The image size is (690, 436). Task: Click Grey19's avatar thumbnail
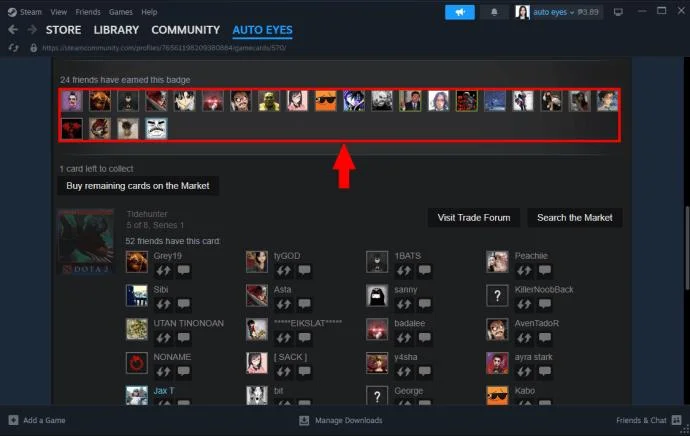pos(137,262)
